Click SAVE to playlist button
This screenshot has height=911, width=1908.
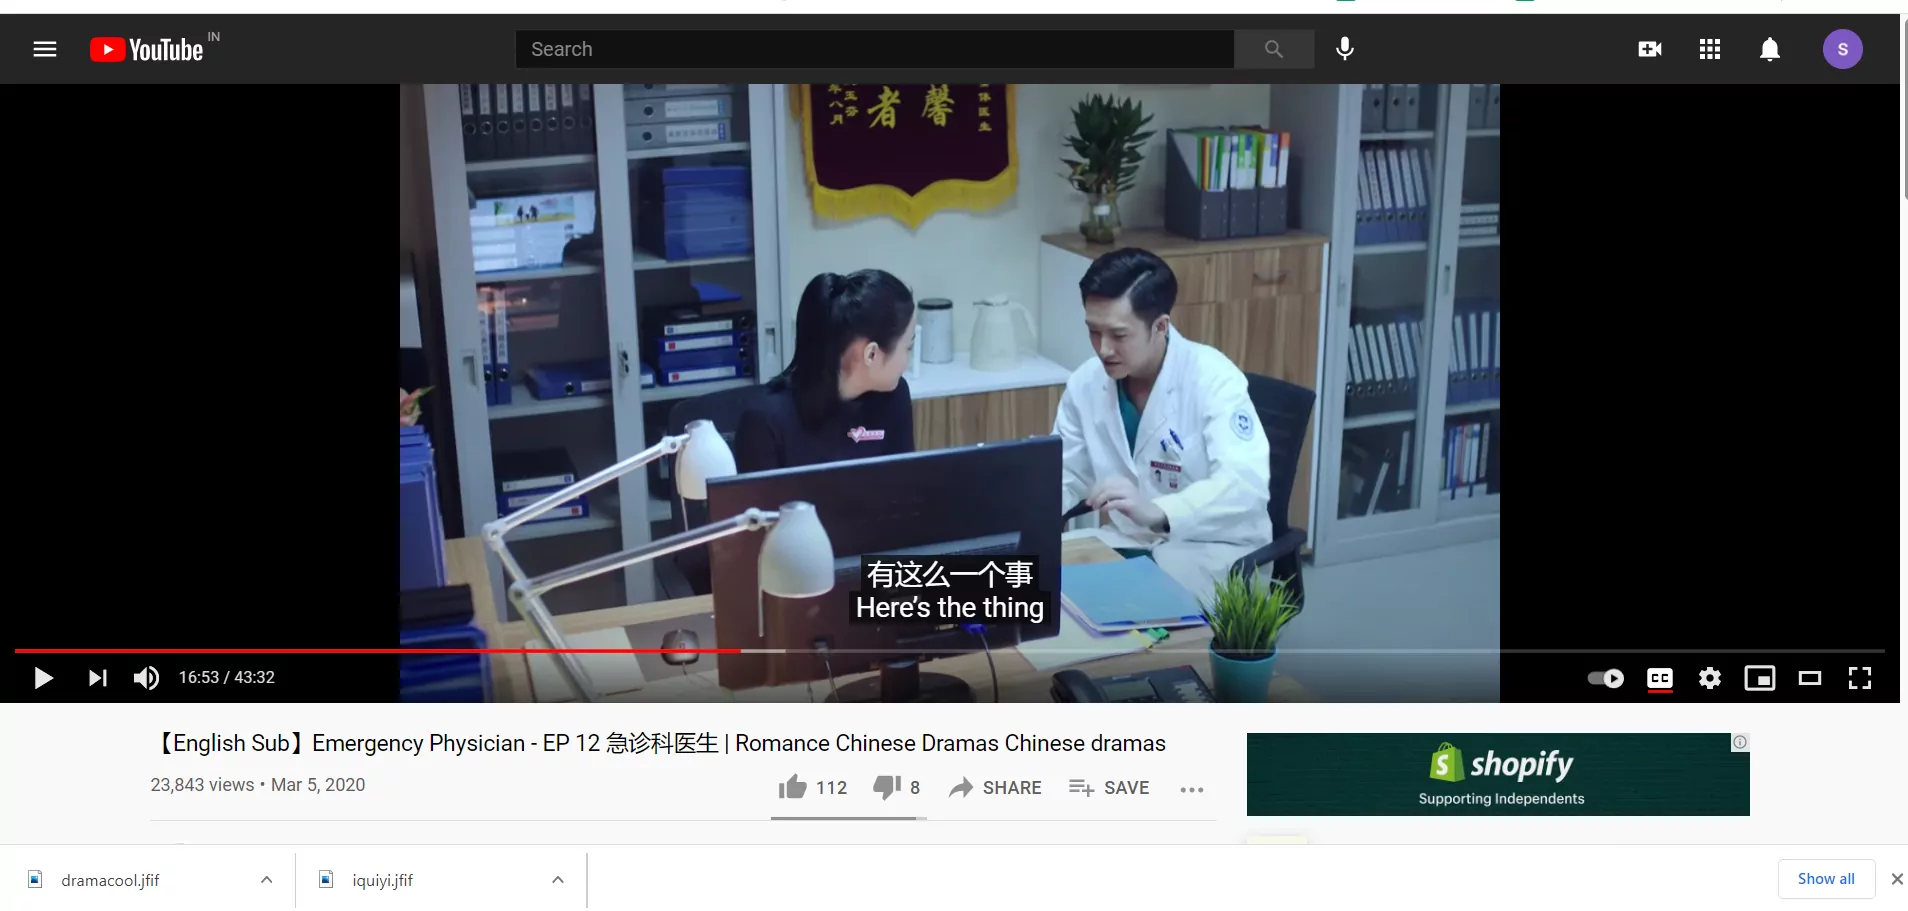point(1109,788)
